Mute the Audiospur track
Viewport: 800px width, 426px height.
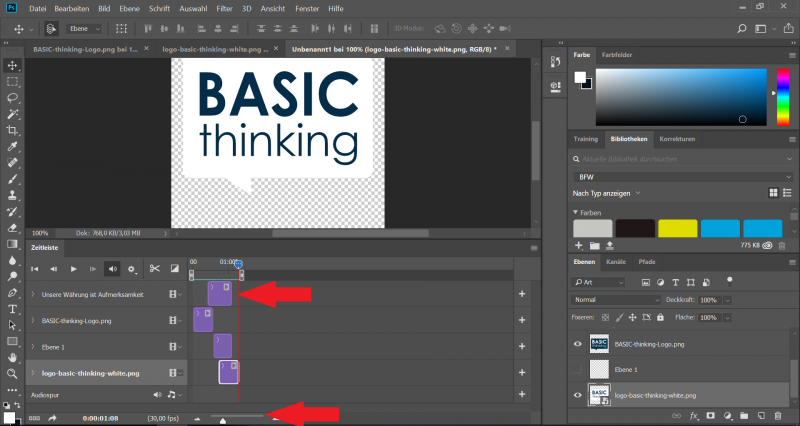click(x=157, y=394)
